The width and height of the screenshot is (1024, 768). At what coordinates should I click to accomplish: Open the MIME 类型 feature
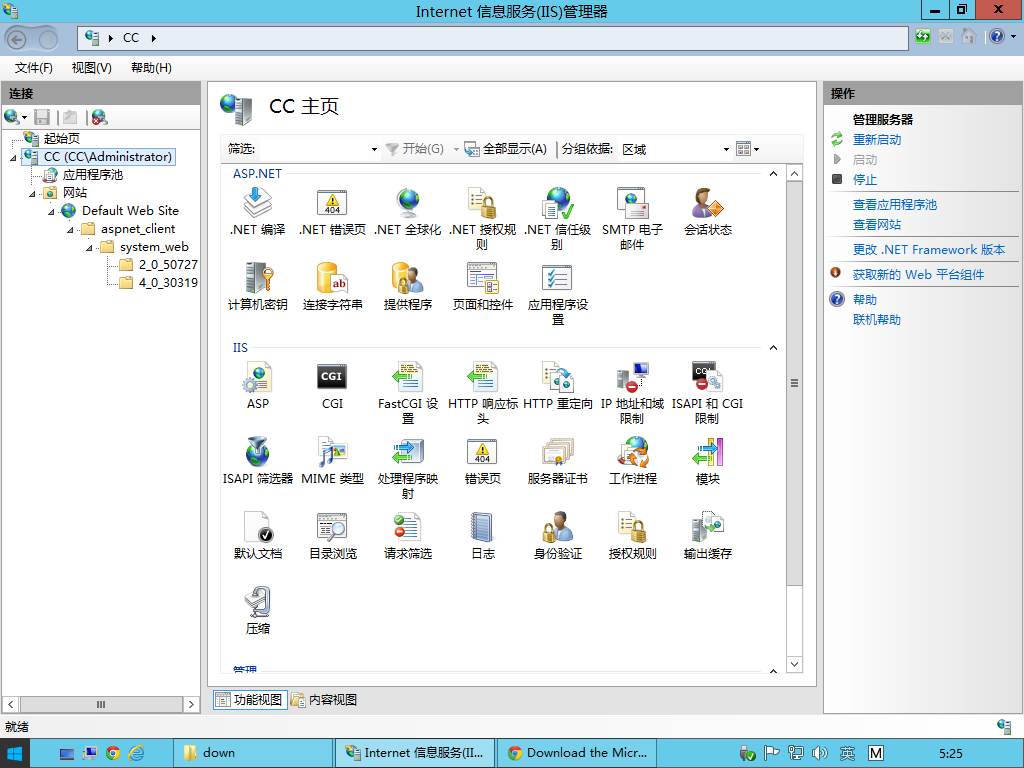click(332, 461)
